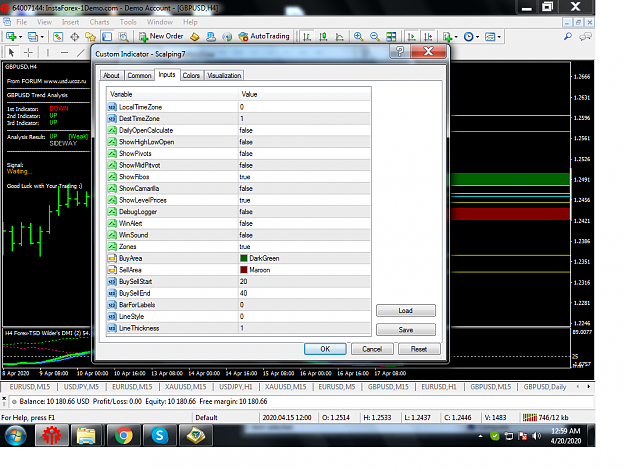Switch to the GBPUSD,Daily chart tab
625x469 pixels.
[x=544, y=387]
